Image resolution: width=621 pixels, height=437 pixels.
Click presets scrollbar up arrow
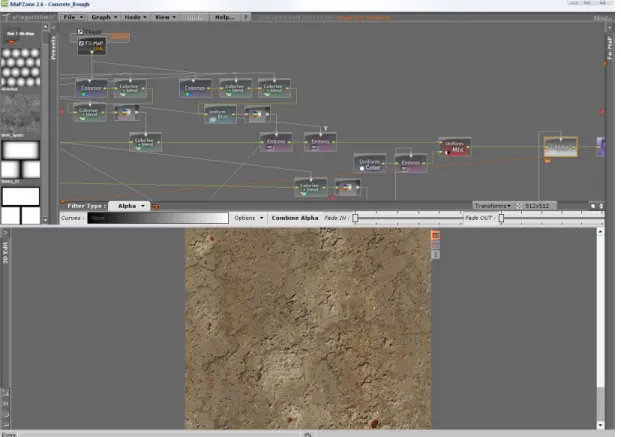[x=45, y=27]
